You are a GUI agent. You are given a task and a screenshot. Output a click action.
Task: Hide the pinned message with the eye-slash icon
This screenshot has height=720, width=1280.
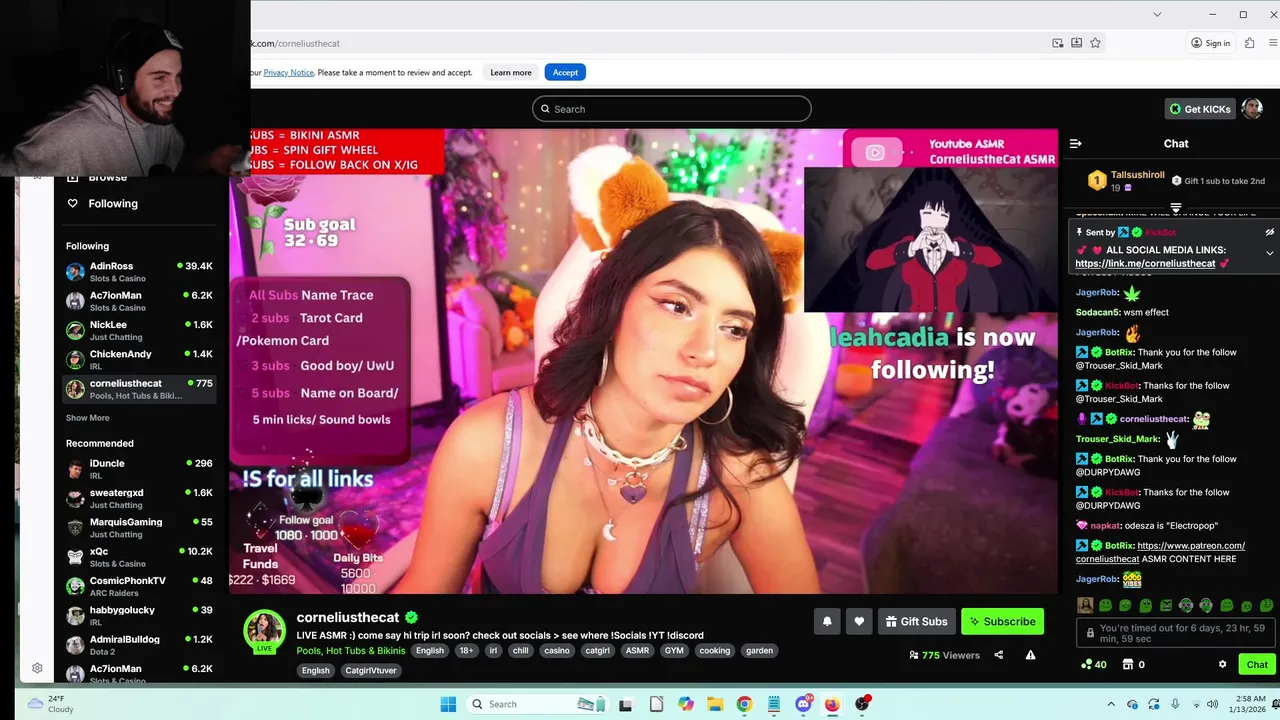coord(1269,232)
